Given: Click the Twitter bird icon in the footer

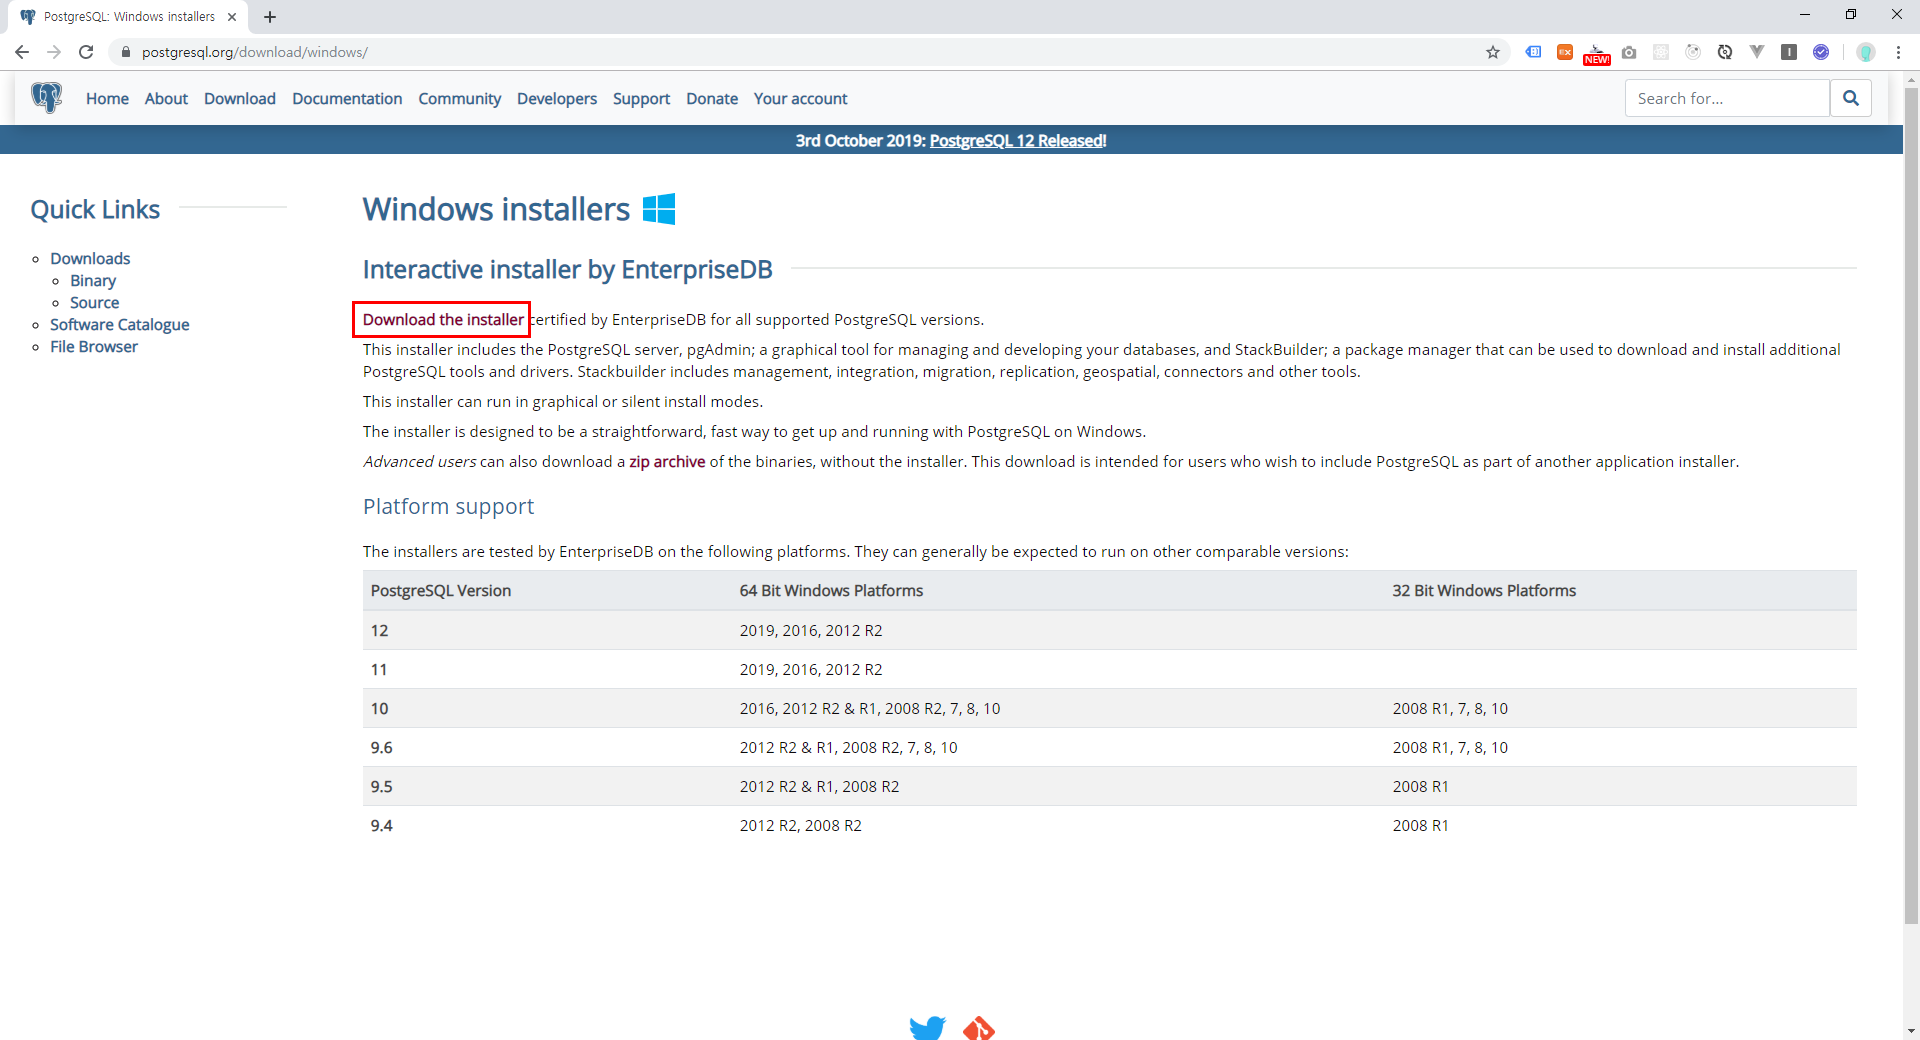Looking at the screenshot, I should [928, 1028].
